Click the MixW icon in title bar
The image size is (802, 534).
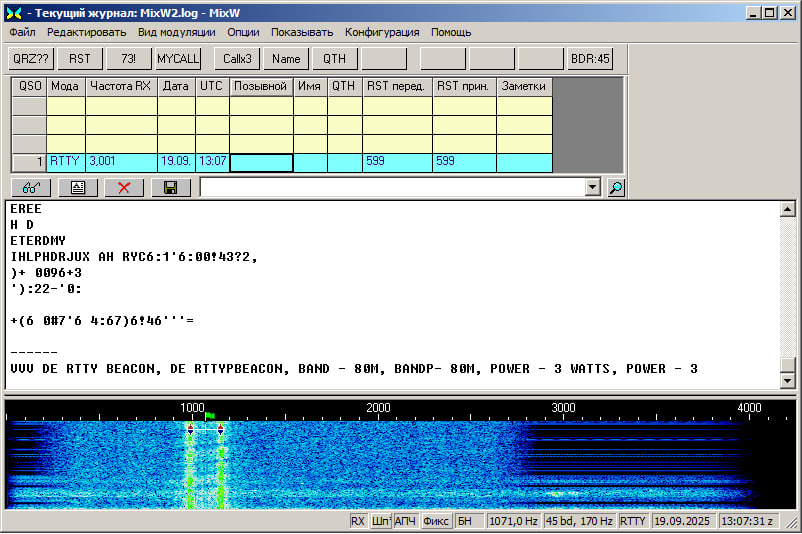pos(13,13)
